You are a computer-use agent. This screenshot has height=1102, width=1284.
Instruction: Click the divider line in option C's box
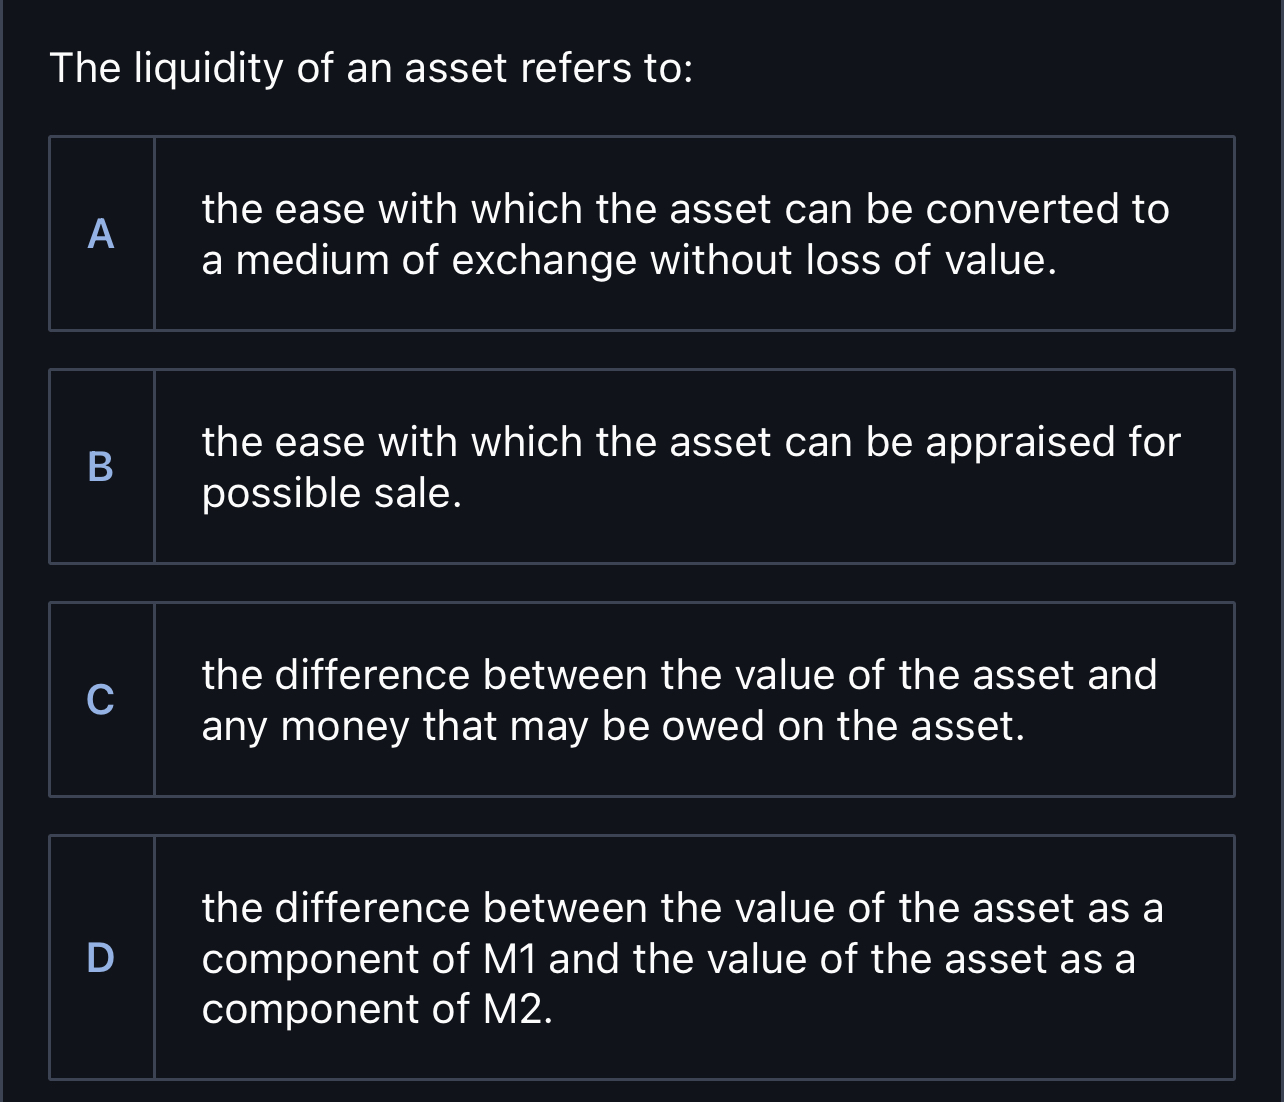coord(156,699)
